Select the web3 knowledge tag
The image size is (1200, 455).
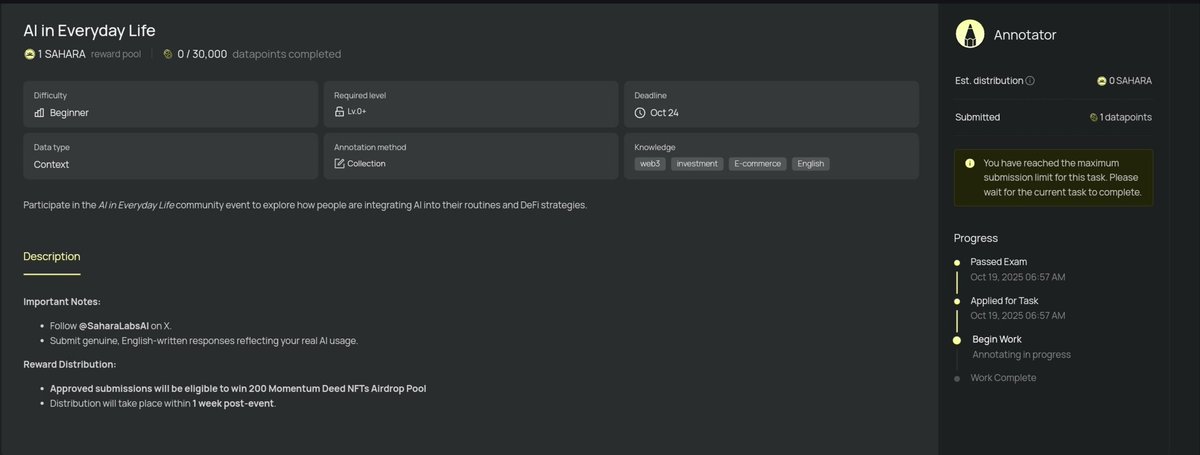[652, 164]
